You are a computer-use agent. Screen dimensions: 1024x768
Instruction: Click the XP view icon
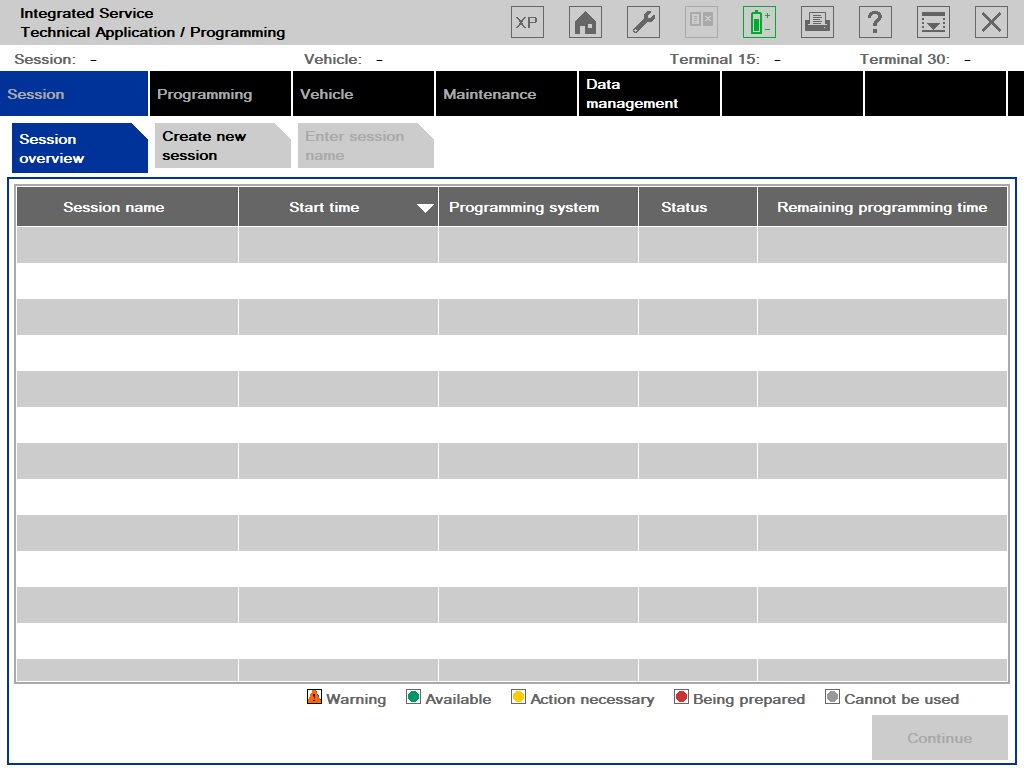(x=527, y=22)
